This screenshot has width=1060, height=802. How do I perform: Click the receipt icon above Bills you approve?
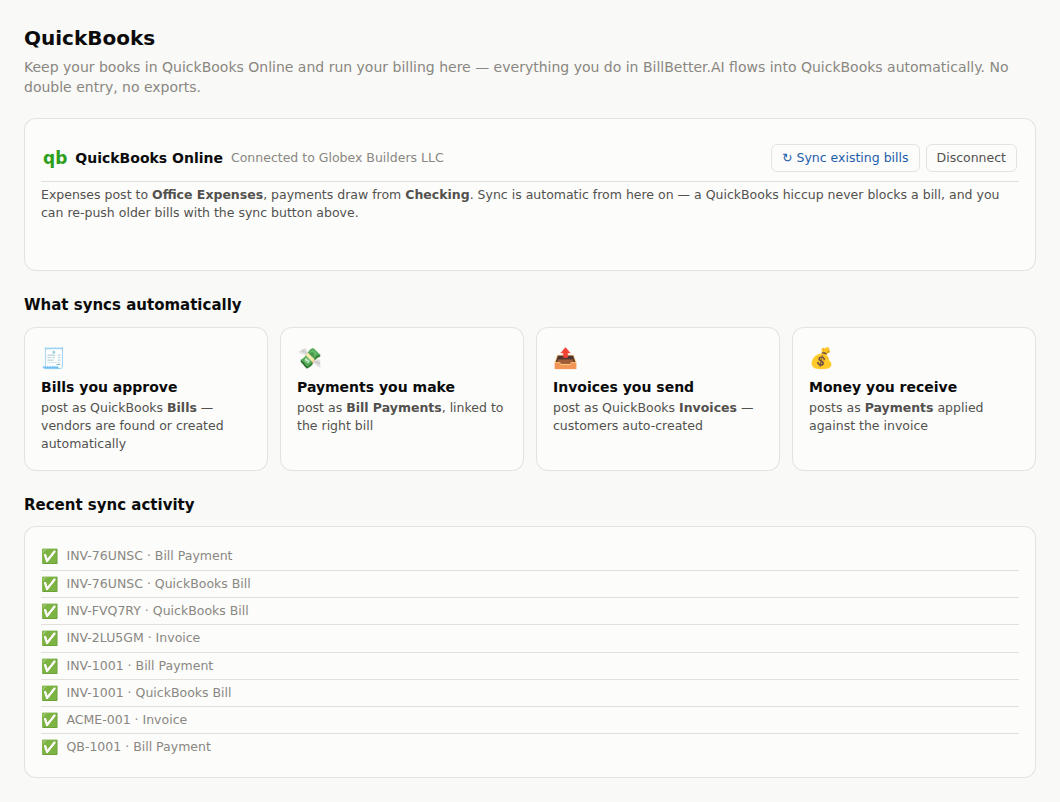pos(53,358)
